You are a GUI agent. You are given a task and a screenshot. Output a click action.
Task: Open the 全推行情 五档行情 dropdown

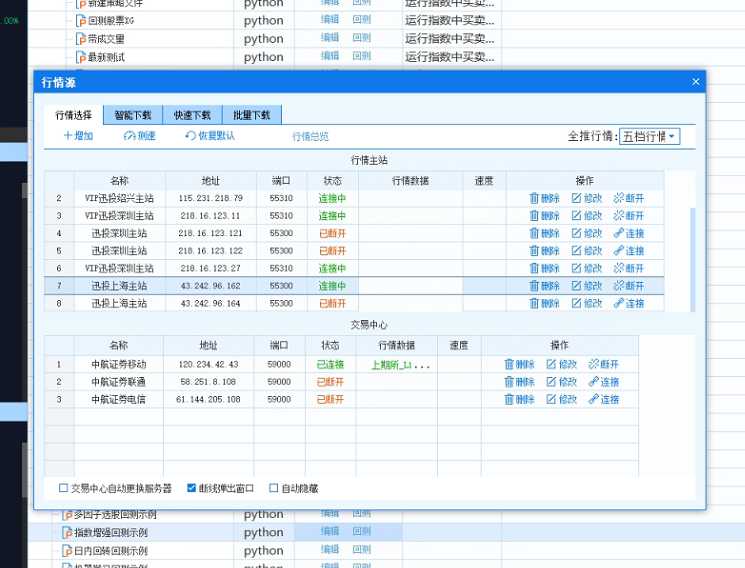(649, 136)
